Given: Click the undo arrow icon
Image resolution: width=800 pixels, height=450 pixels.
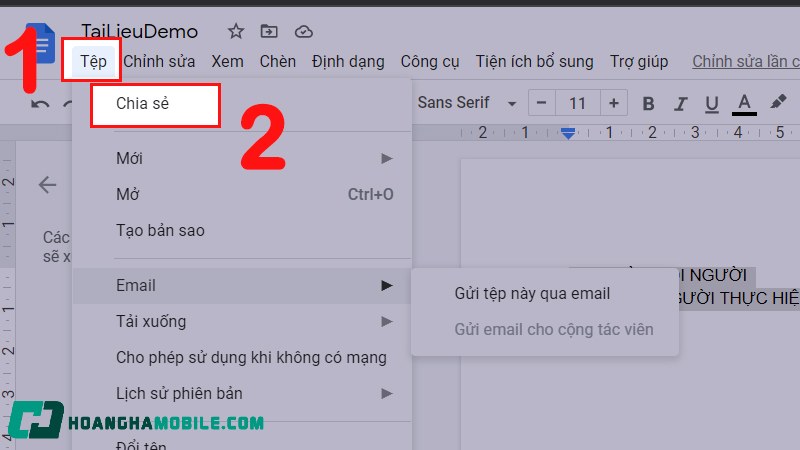Looking at the screenshot, I should point(40,105).
